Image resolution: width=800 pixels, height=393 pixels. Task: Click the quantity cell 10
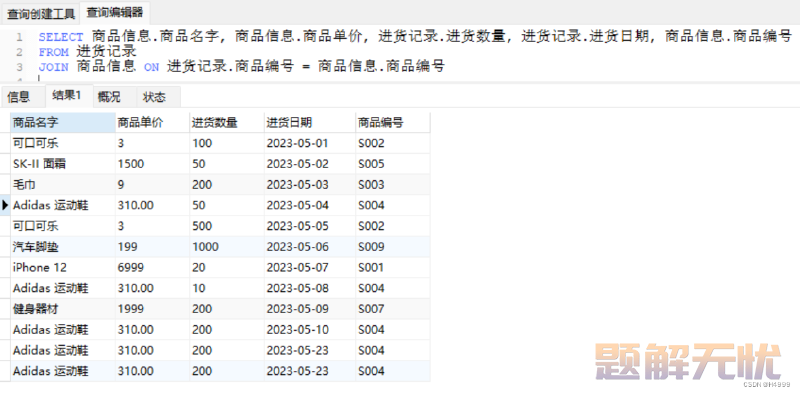227,288
